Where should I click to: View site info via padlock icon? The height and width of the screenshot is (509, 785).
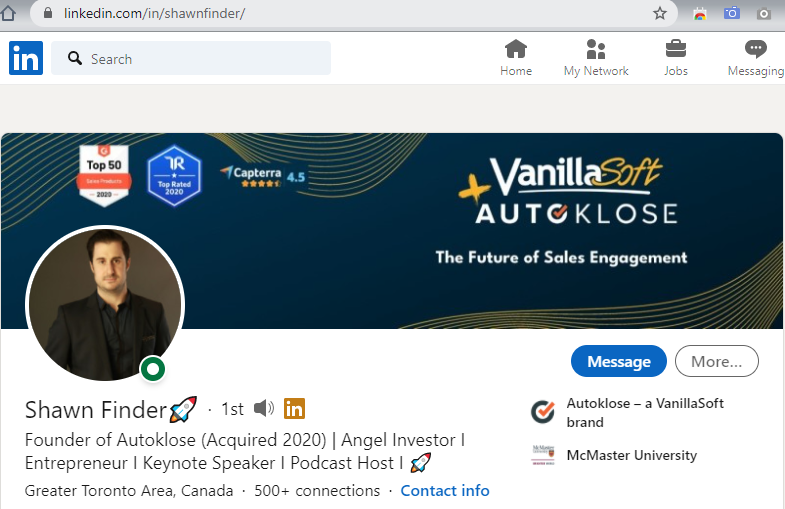click(48, 13)
